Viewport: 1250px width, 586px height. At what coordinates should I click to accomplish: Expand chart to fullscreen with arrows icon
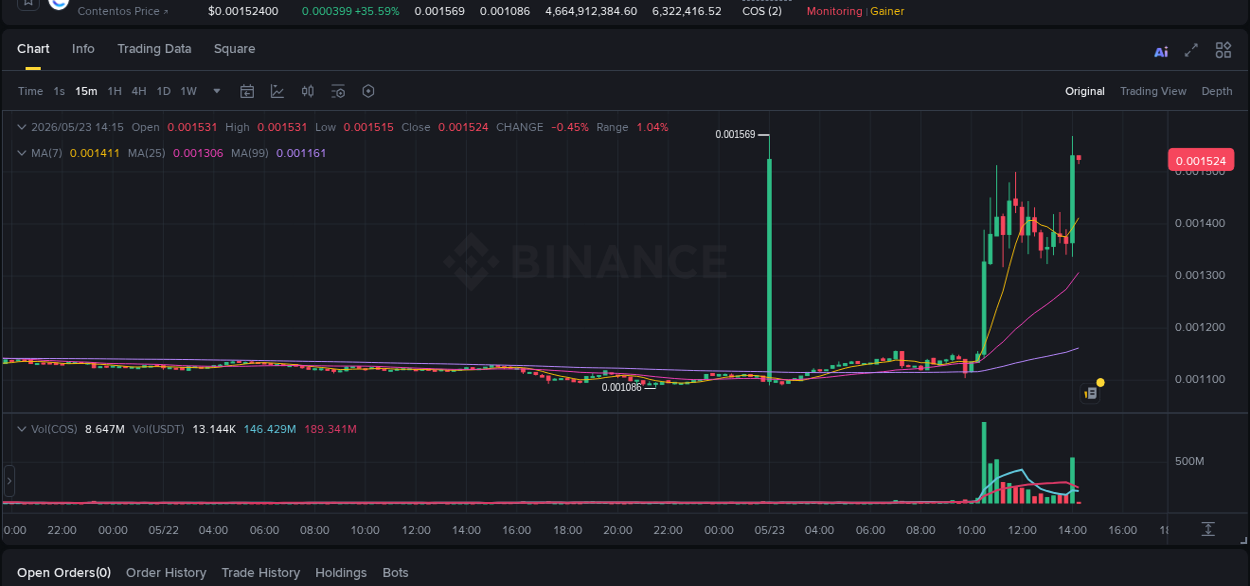(x=1191, y=50)
